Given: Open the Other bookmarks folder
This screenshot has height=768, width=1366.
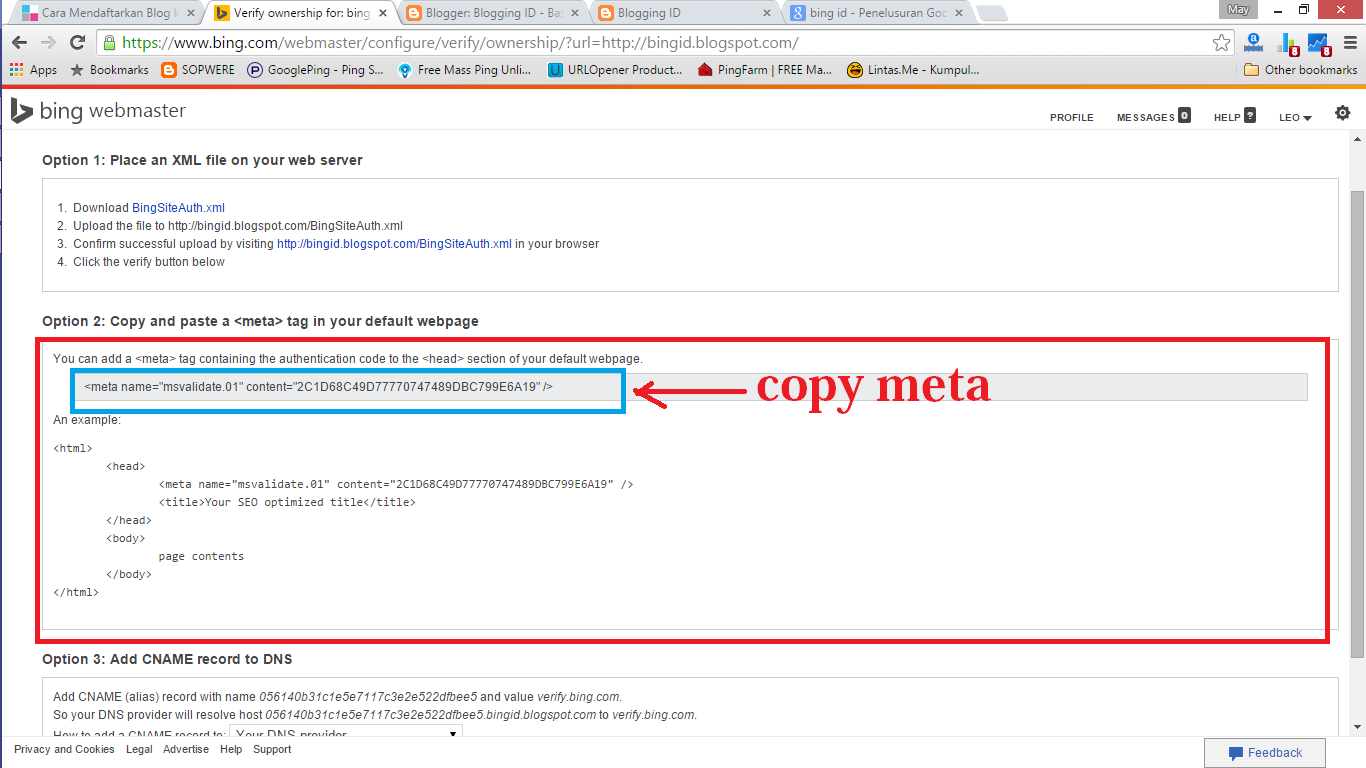Looking at the screenshot, I should click(1300, 70).
